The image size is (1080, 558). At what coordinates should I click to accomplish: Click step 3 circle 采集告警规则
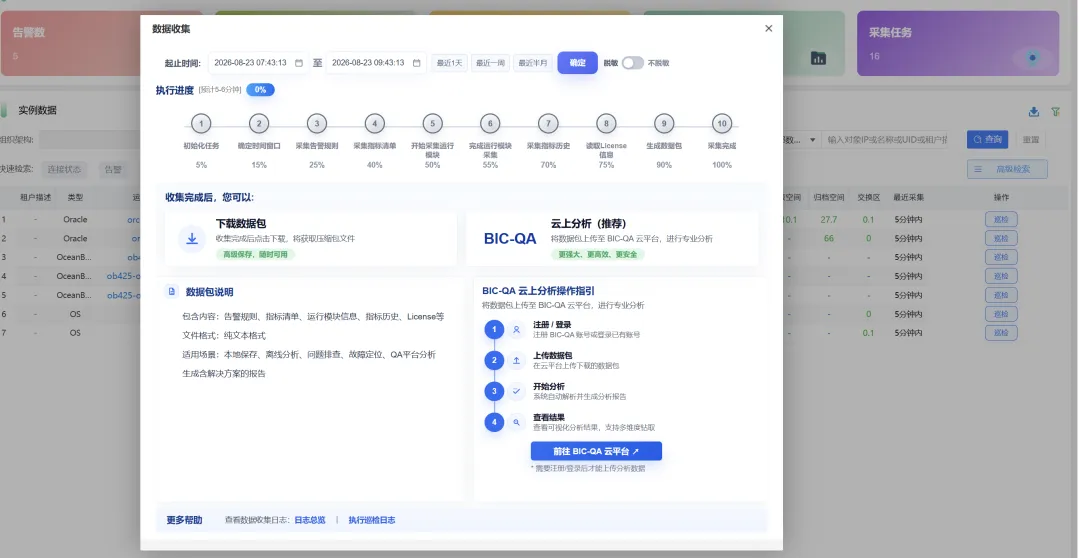click(x=317, y=124)
